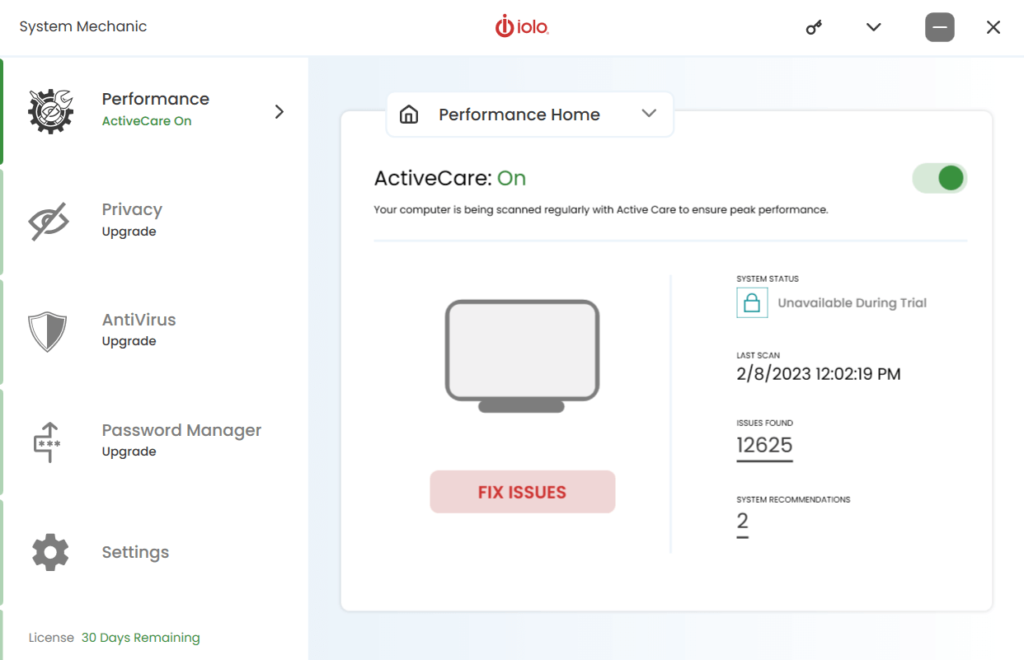Expand the Performance section arrow
This screenshot has width=1024, height=660.
[280, 112]
